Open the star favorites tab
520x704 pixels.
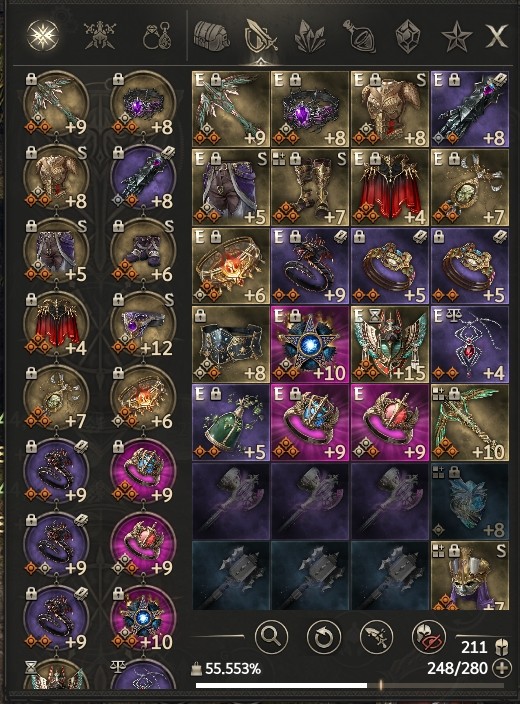pos(456,37)
